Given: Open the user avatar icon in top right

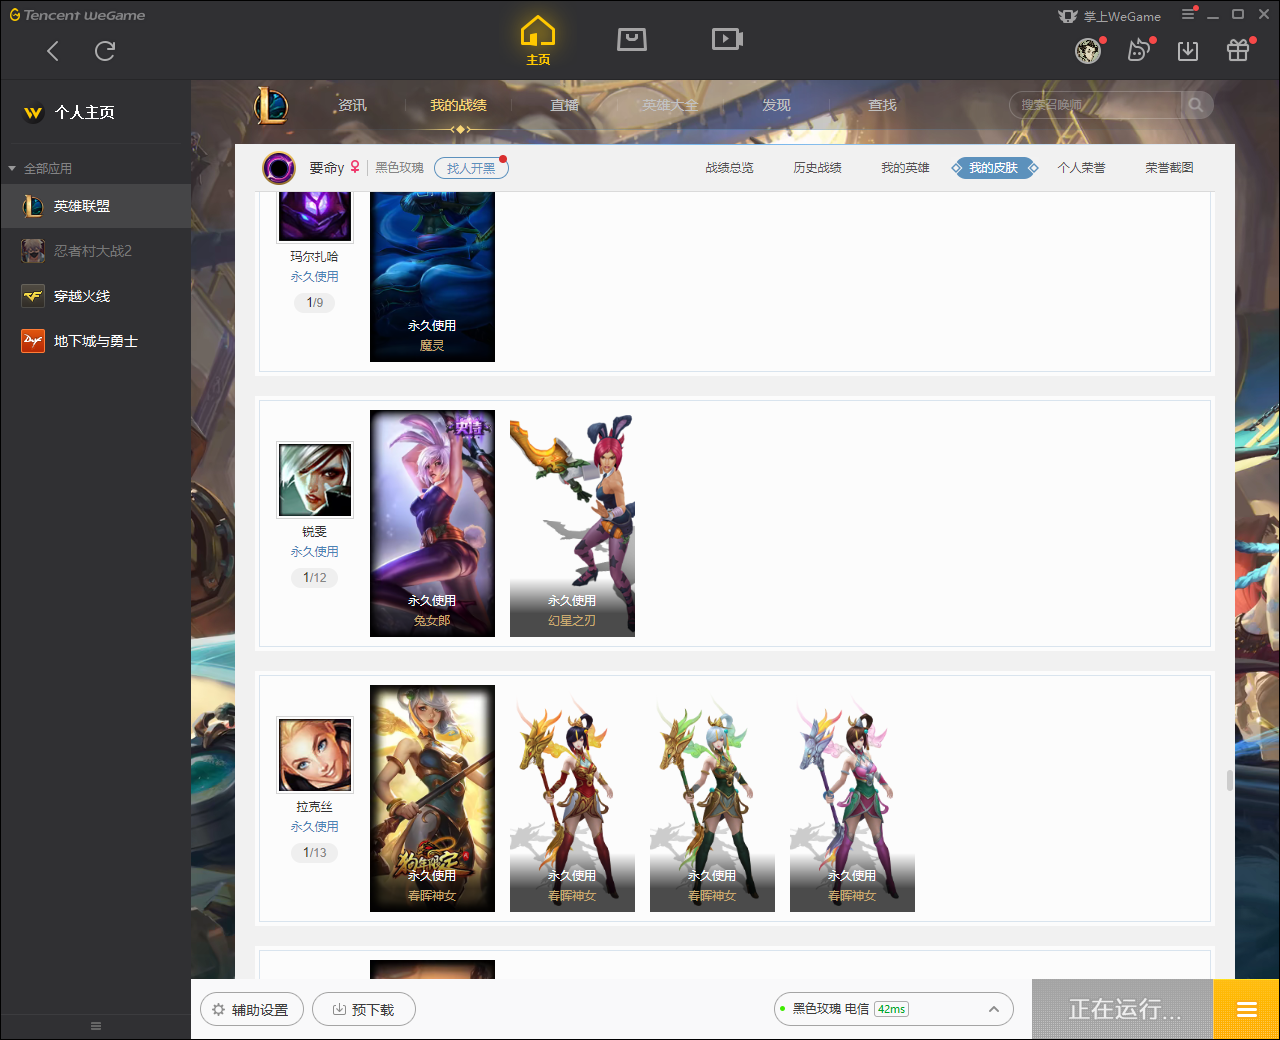Looking at the screenshot, I should (x=1088, y=51).
